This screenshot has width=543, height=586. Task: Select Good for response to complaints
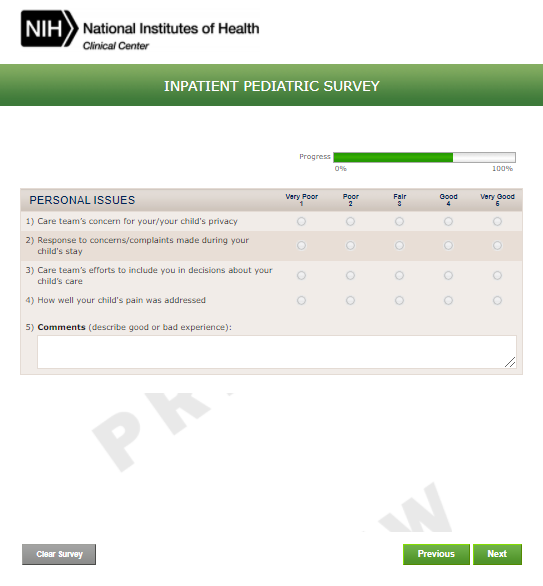pyautogui.click(x=448, y=246)
